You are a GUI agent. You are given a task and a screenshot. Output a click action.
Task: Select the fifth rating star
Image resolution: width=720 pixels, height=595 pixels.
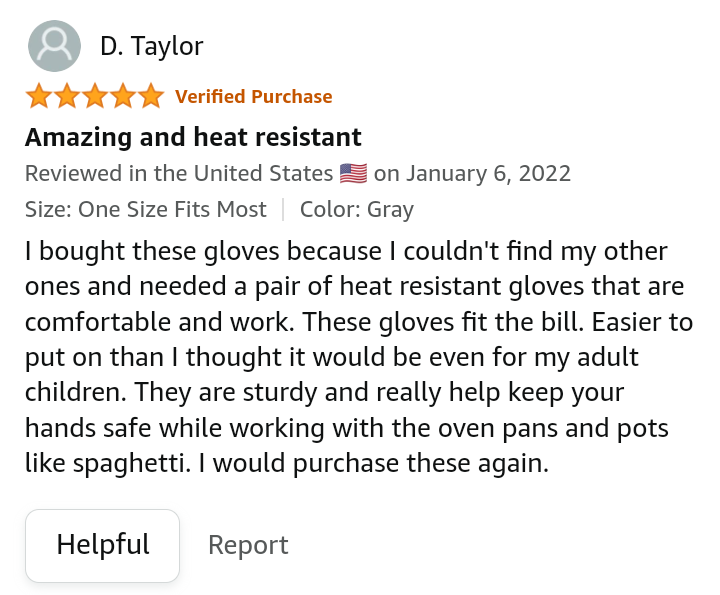coord(151,96)
